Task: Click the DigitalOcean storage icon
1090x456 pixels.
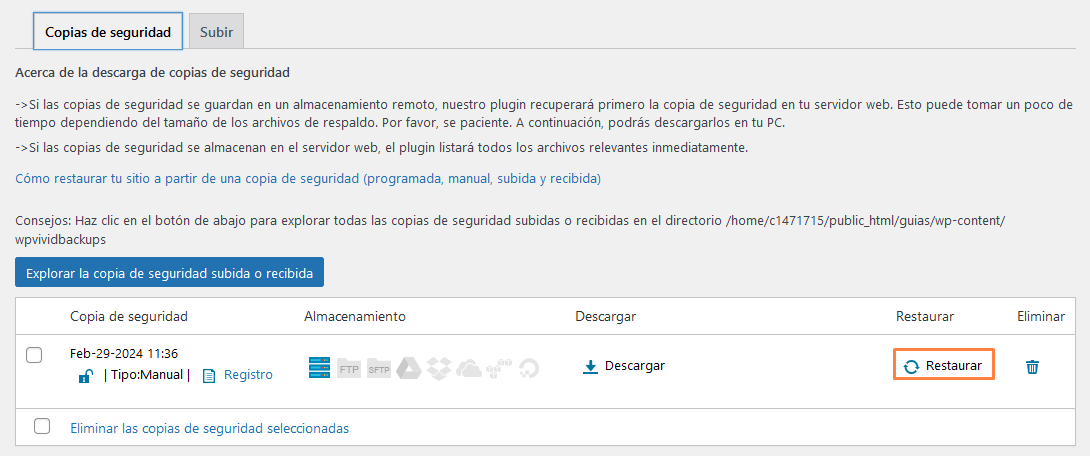Action: [x=529, y=368]
